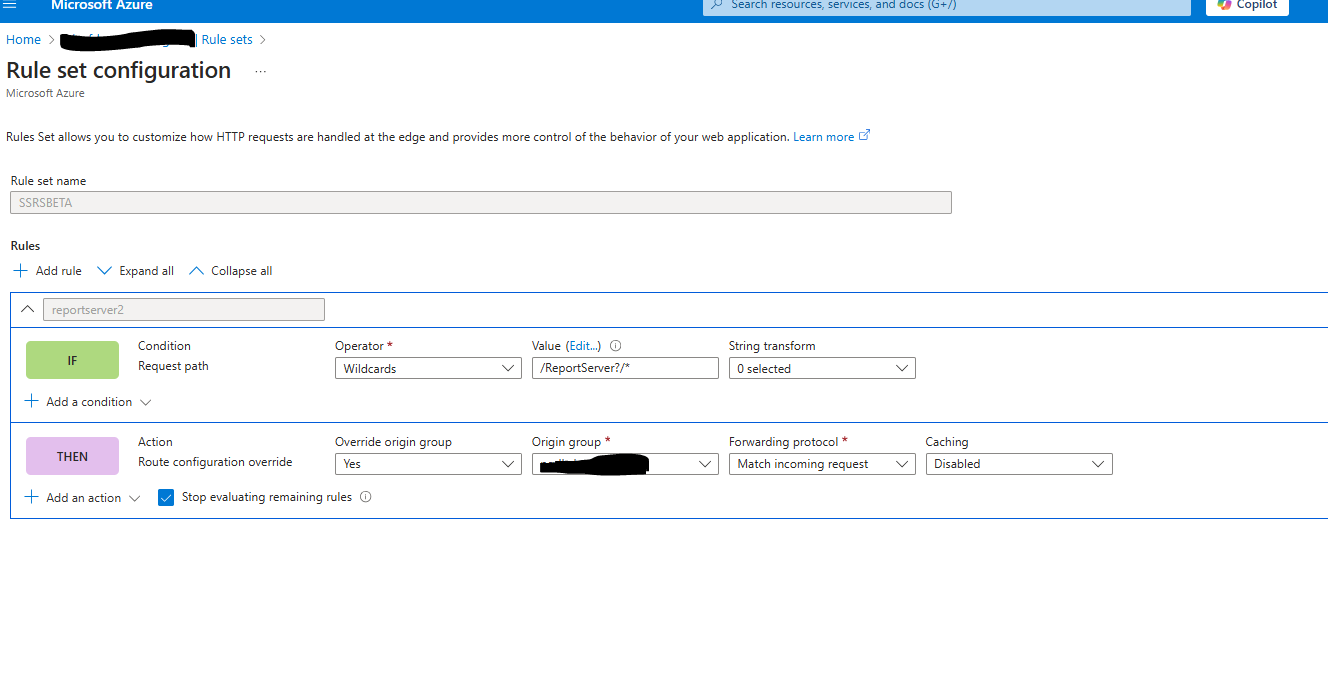Open the Caching dropdown showing Disabled

tap(1019, 464)
